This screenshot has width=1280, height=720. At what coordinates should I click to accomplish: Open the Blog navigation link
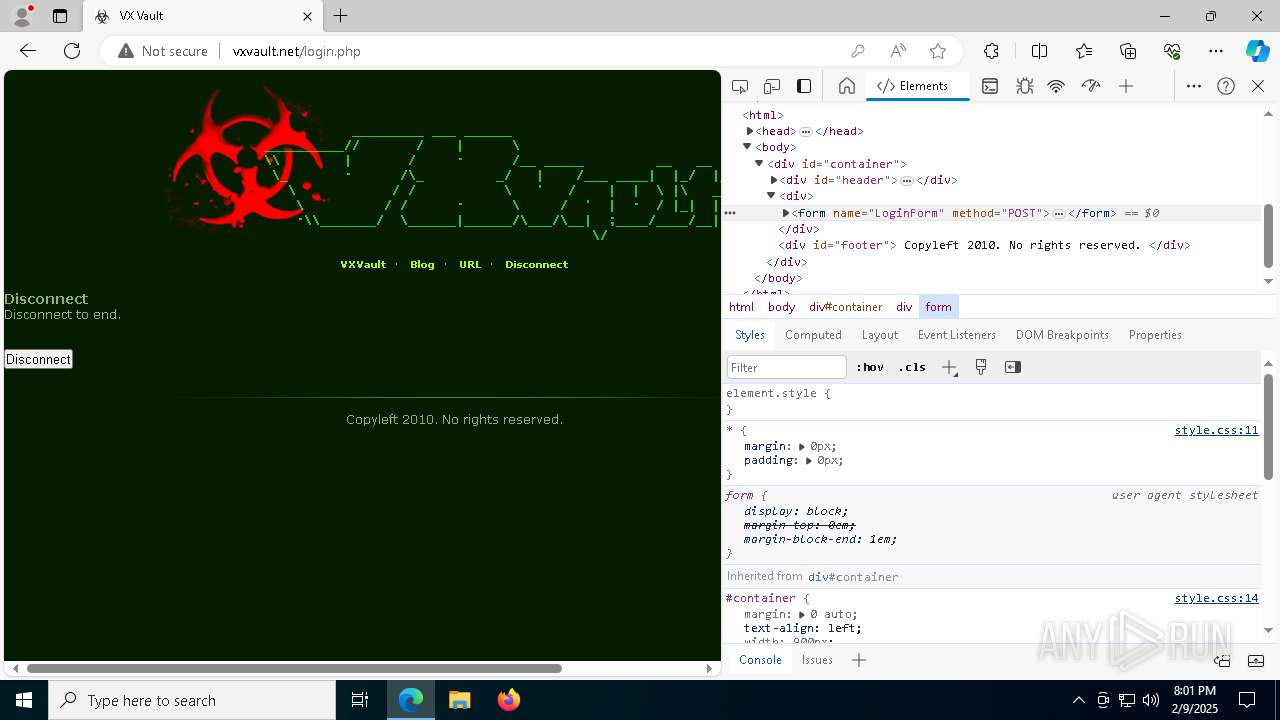click(x=422, y=265)
